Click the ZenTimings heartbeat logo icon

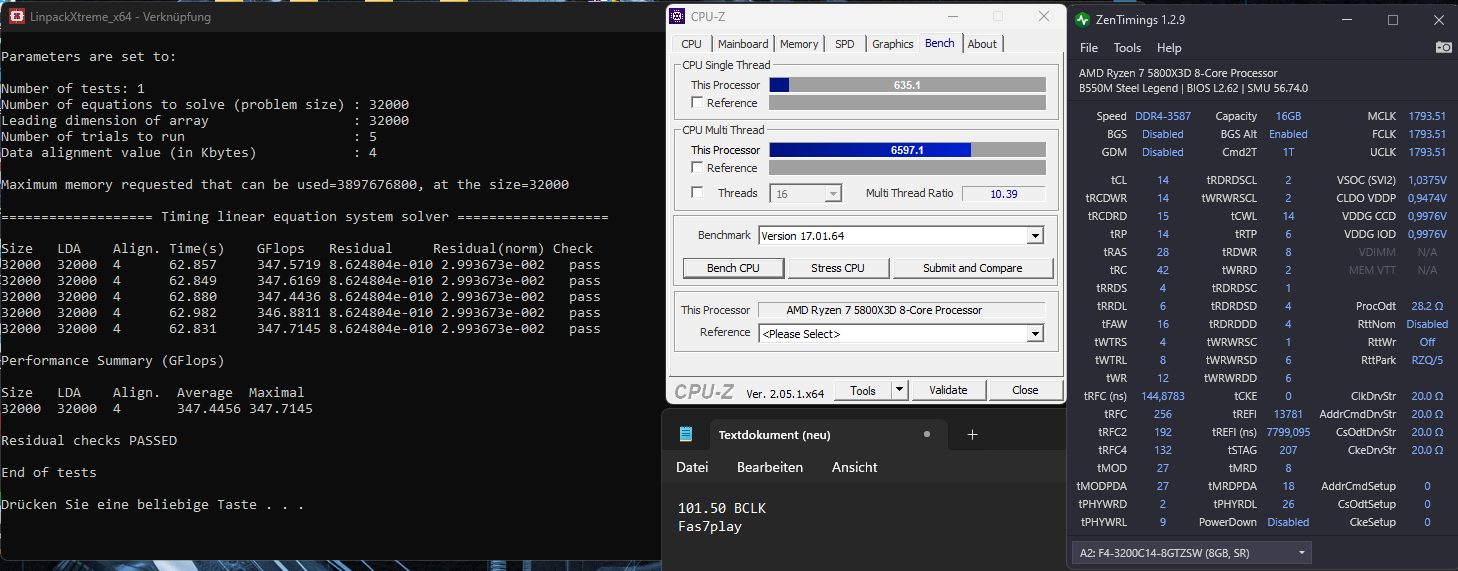coord(1083,20)
